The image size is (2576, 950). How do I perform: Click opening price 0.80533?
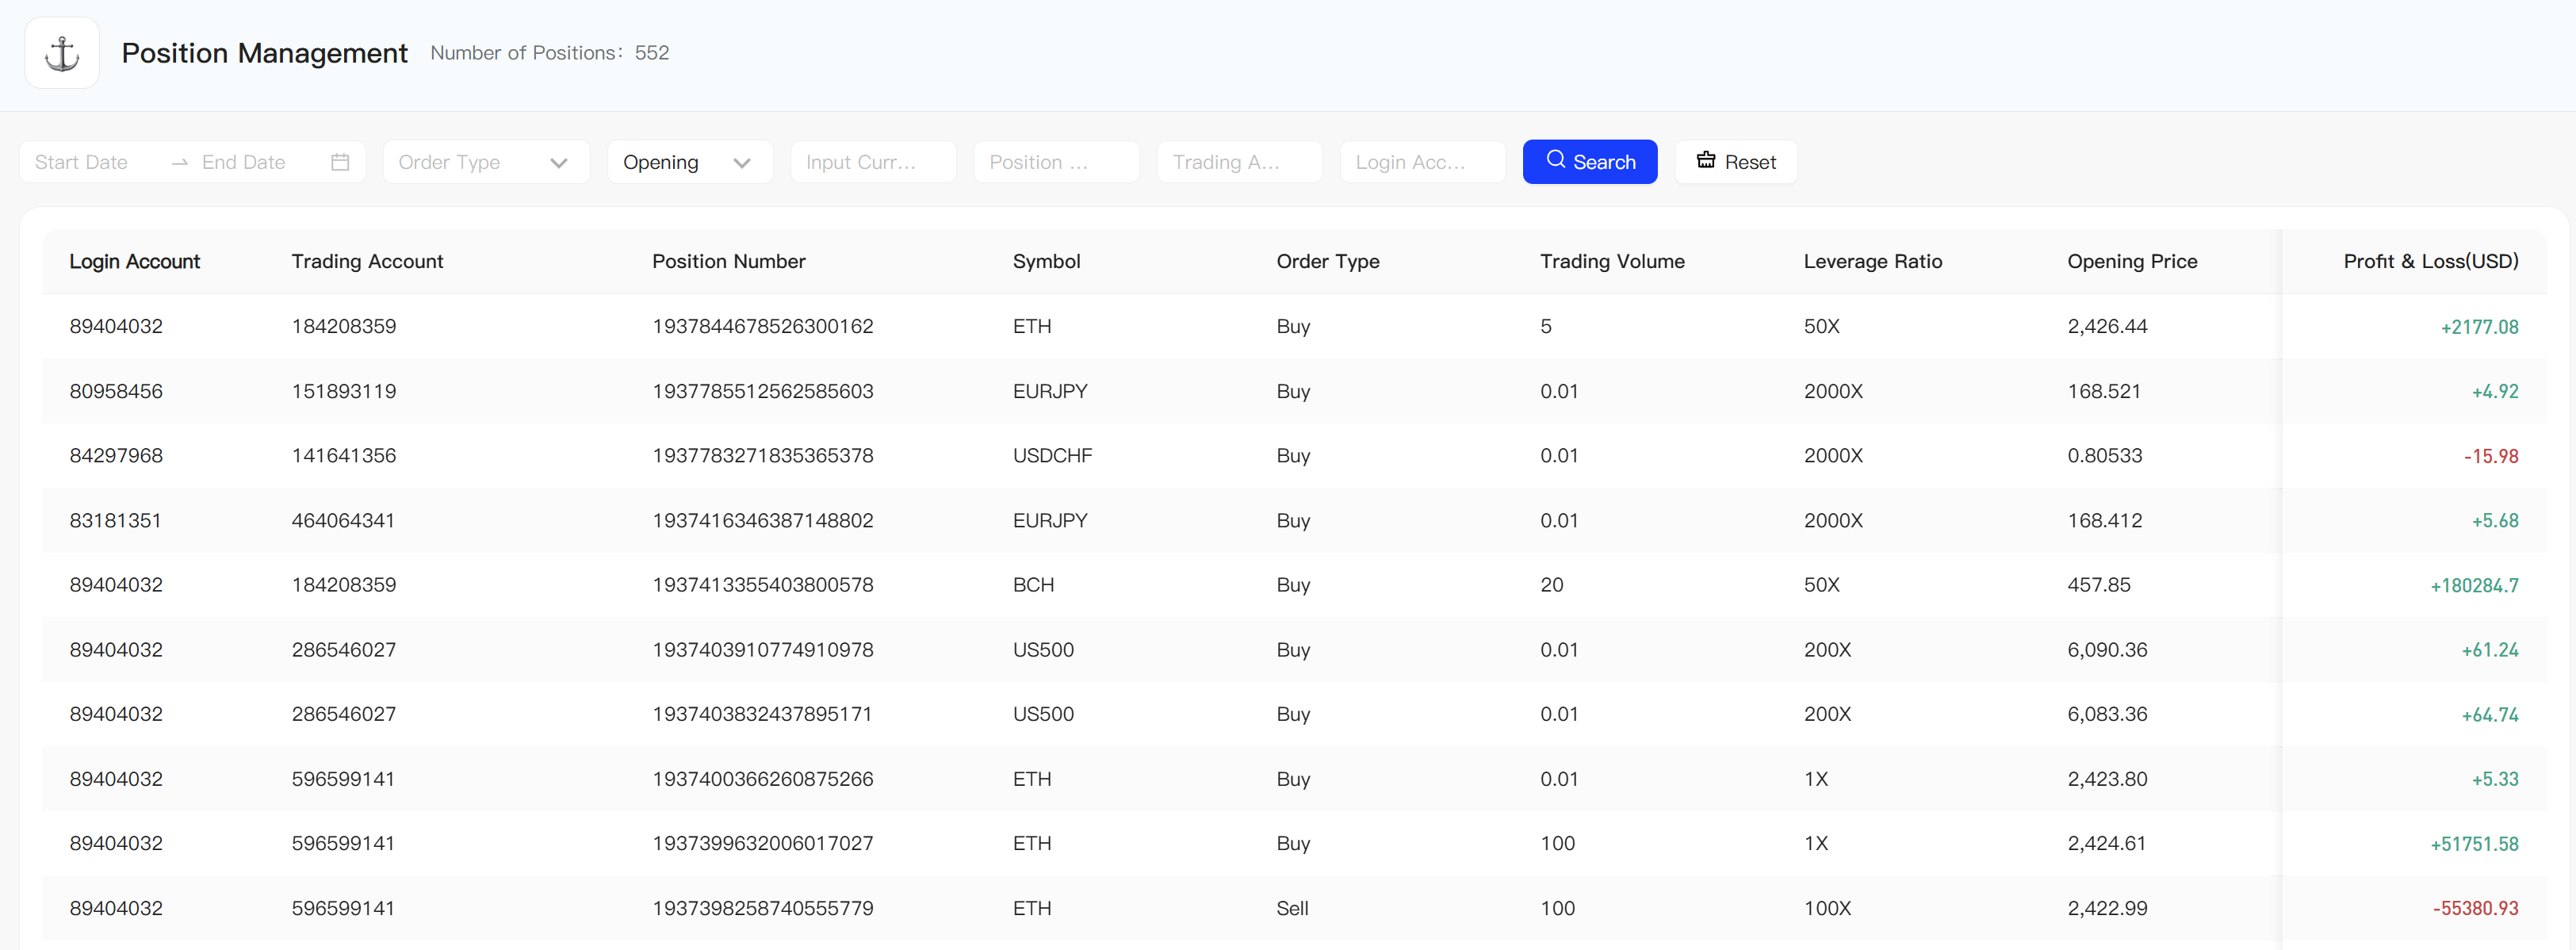pyautogui.click(x=2105, y=455)
